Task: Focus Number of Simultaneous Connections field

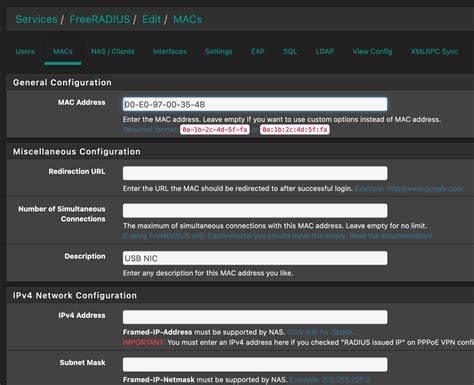Action: tap(255, 210)
